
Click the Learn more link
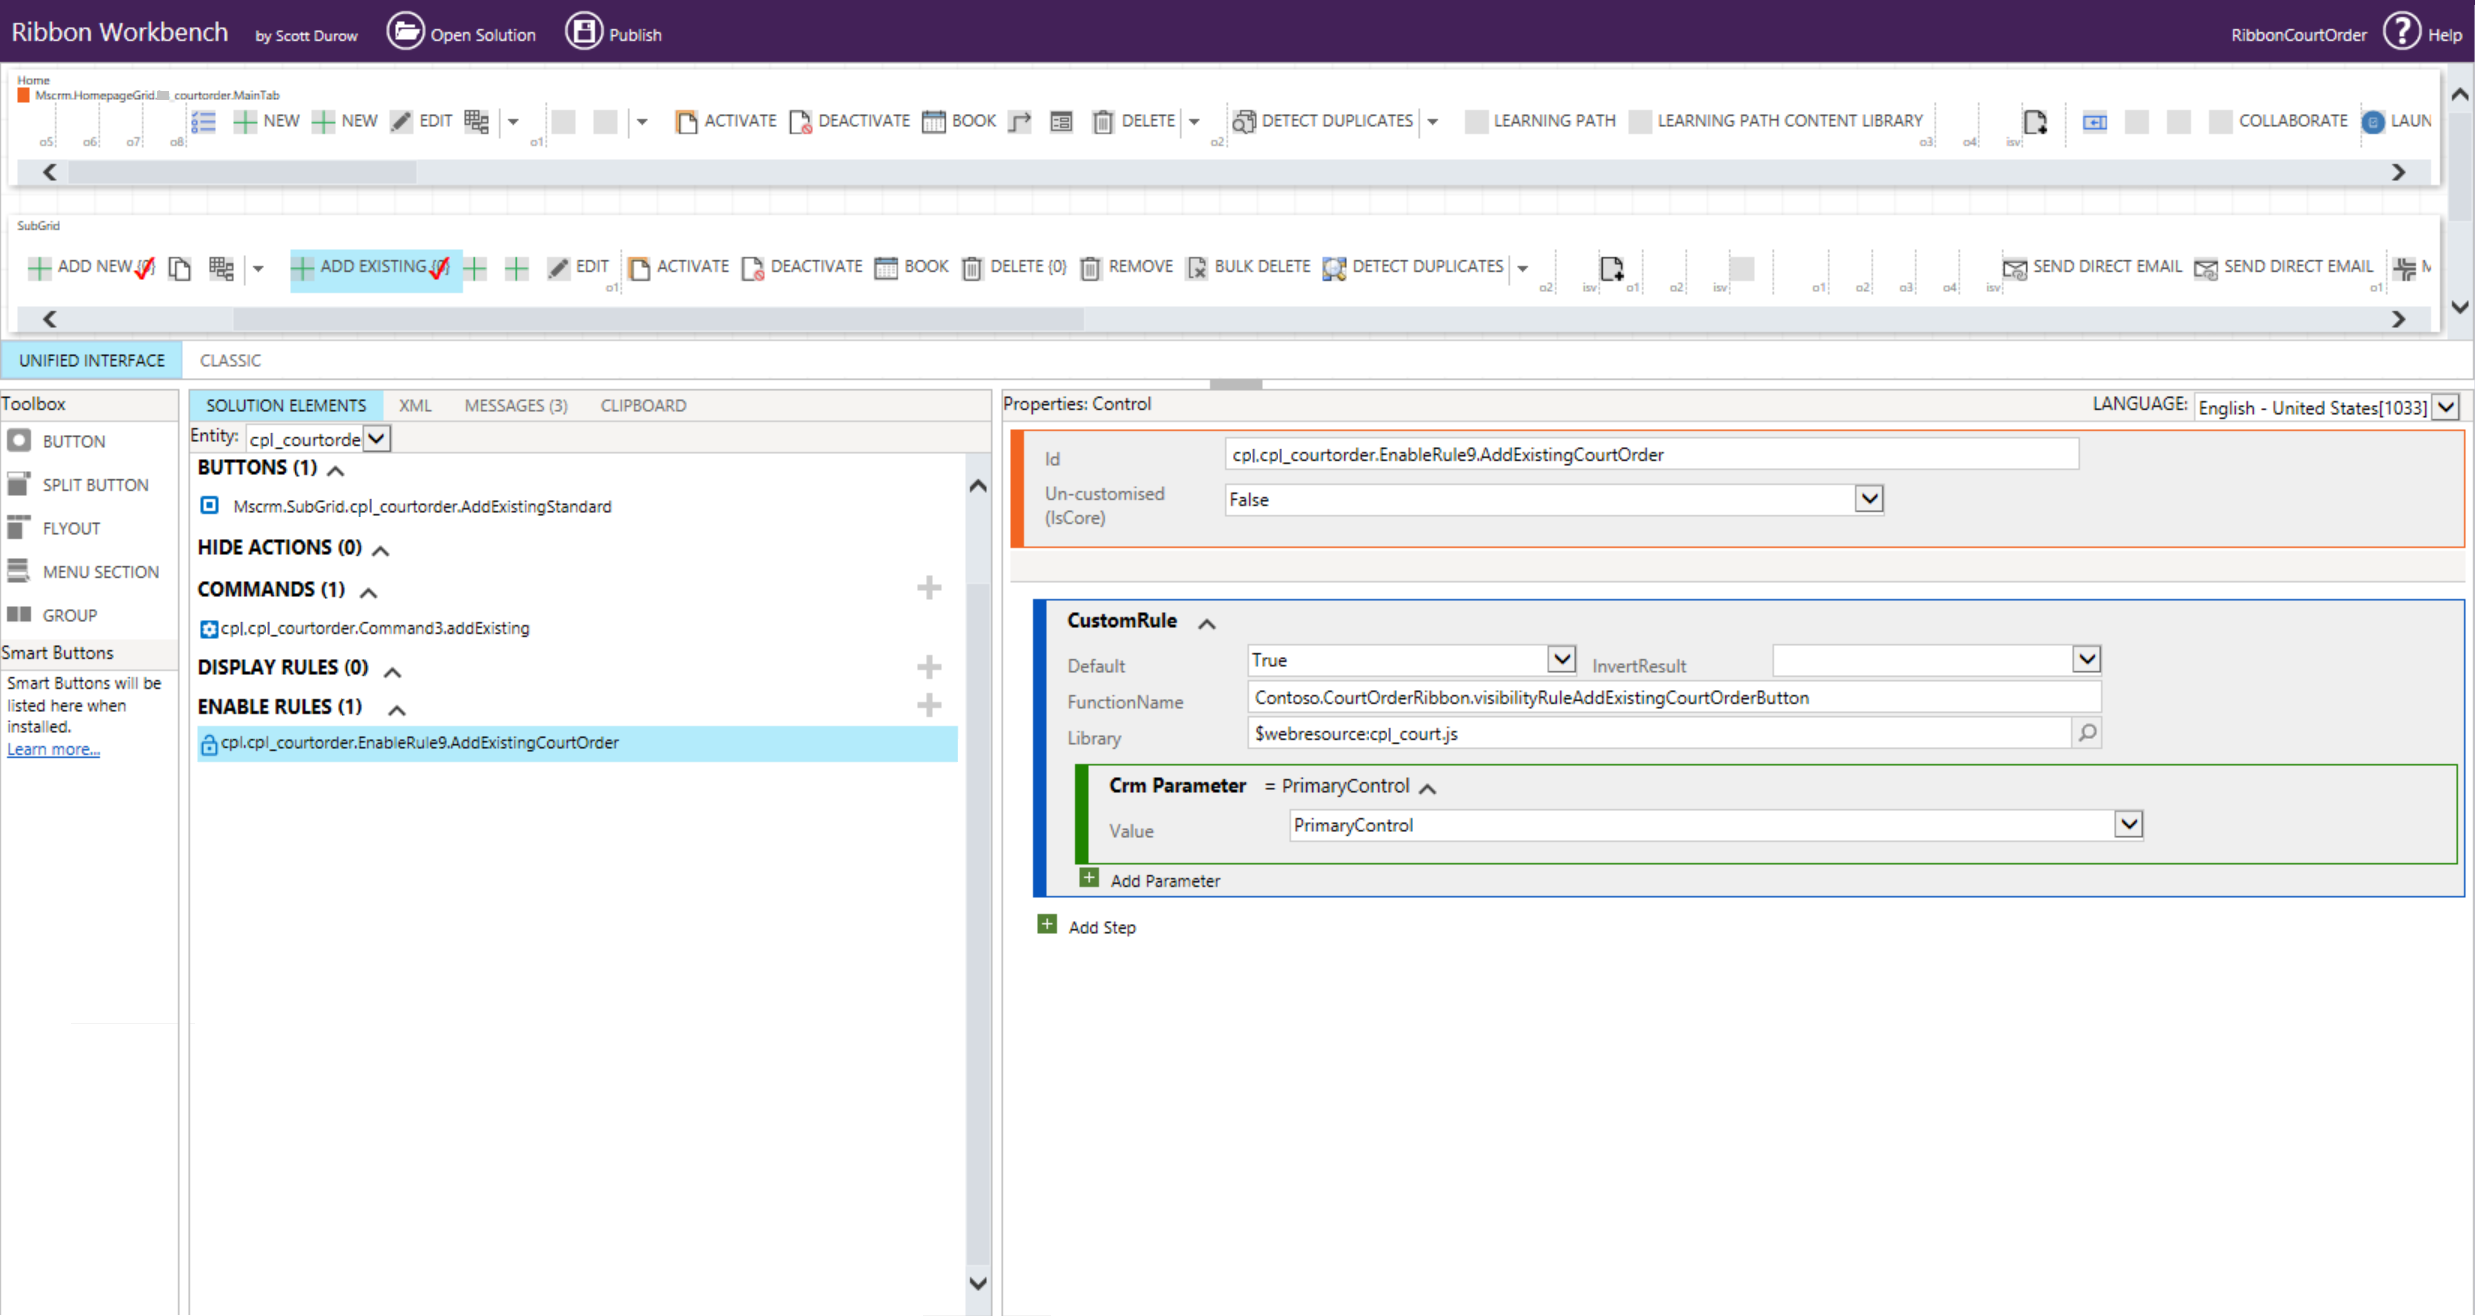point(53,749)
